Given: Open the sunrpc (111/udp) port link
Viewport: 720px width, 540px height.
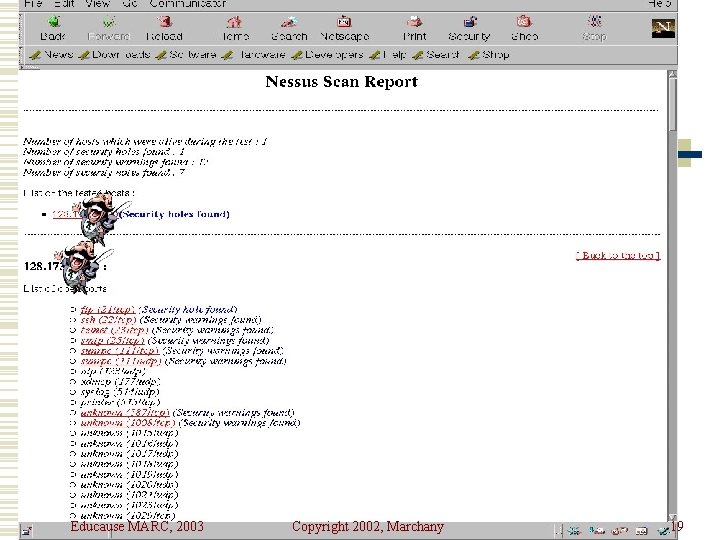Looking at the screenshot, I should coord(121,361).
